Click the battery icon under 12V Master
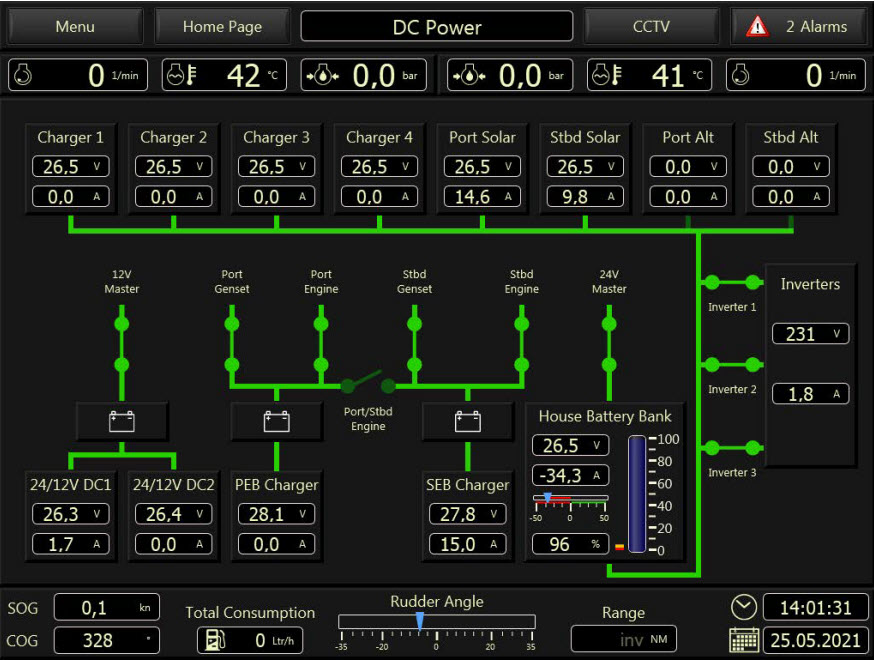 click(122, 421)
